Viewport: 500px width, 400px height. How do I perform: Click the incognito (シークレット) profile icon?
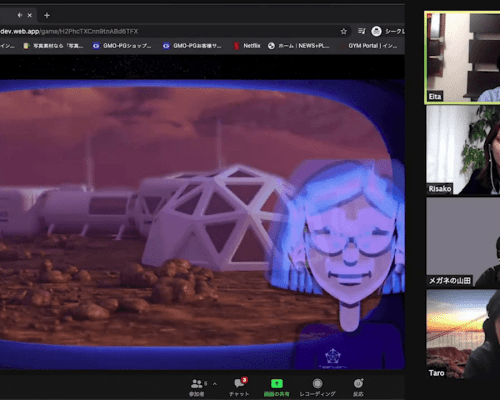376,31
